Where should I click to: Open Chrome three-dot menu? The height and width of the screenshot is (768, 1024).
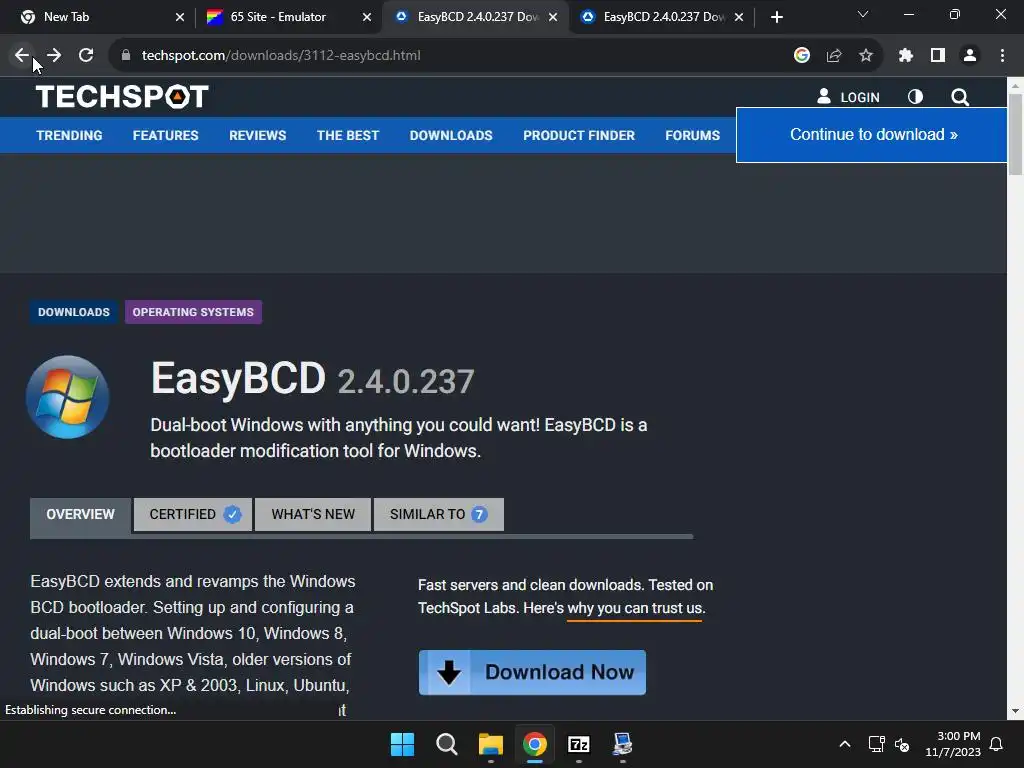[1002, 56]
